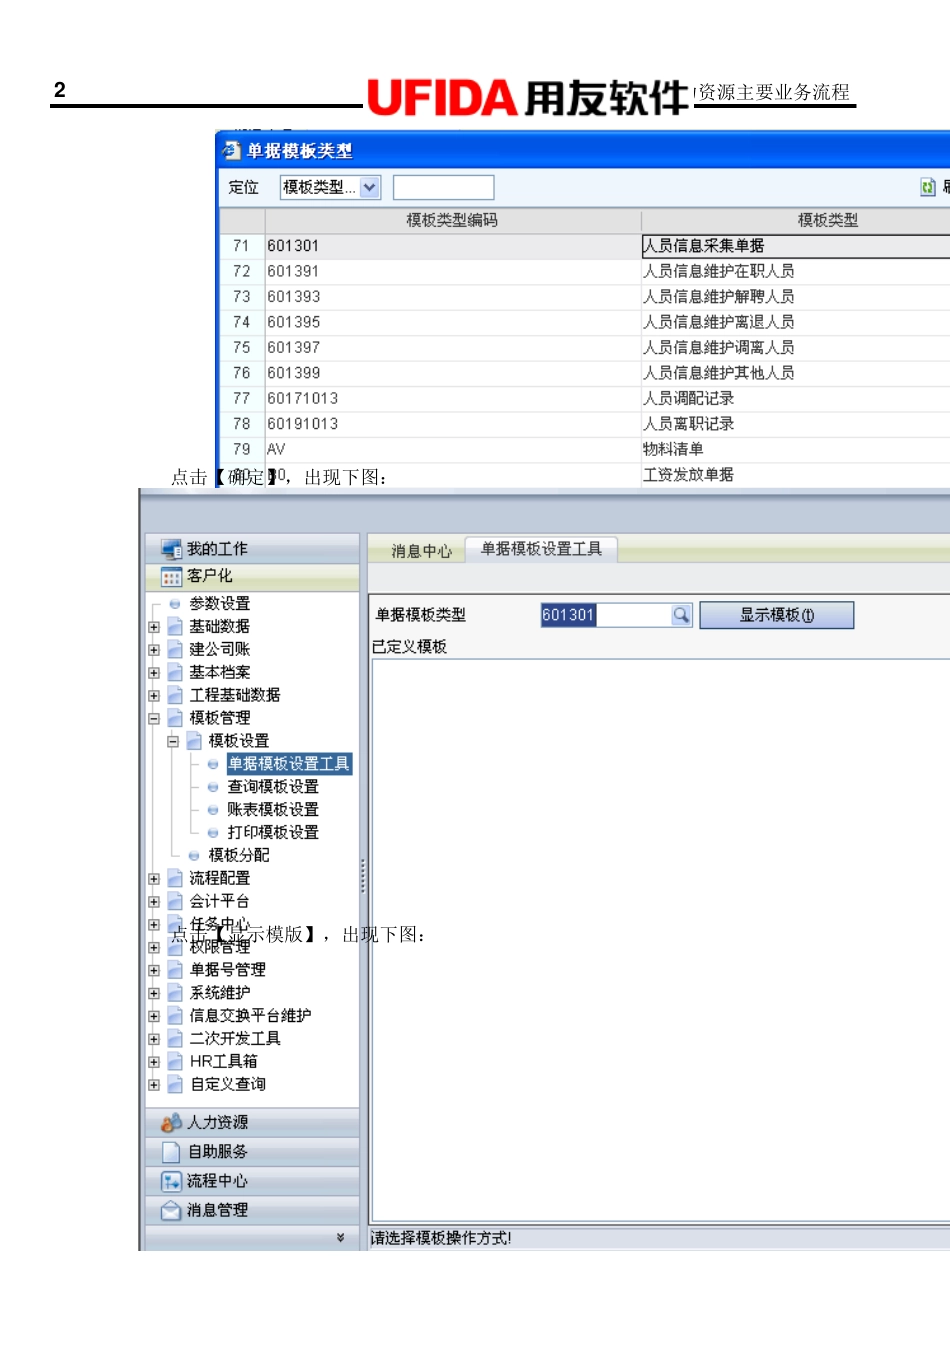Viewport: 950px width, 1350px height.
Task: Click the 流程中心 icon
Action: pyautogui.click(x=171, y=1181)
